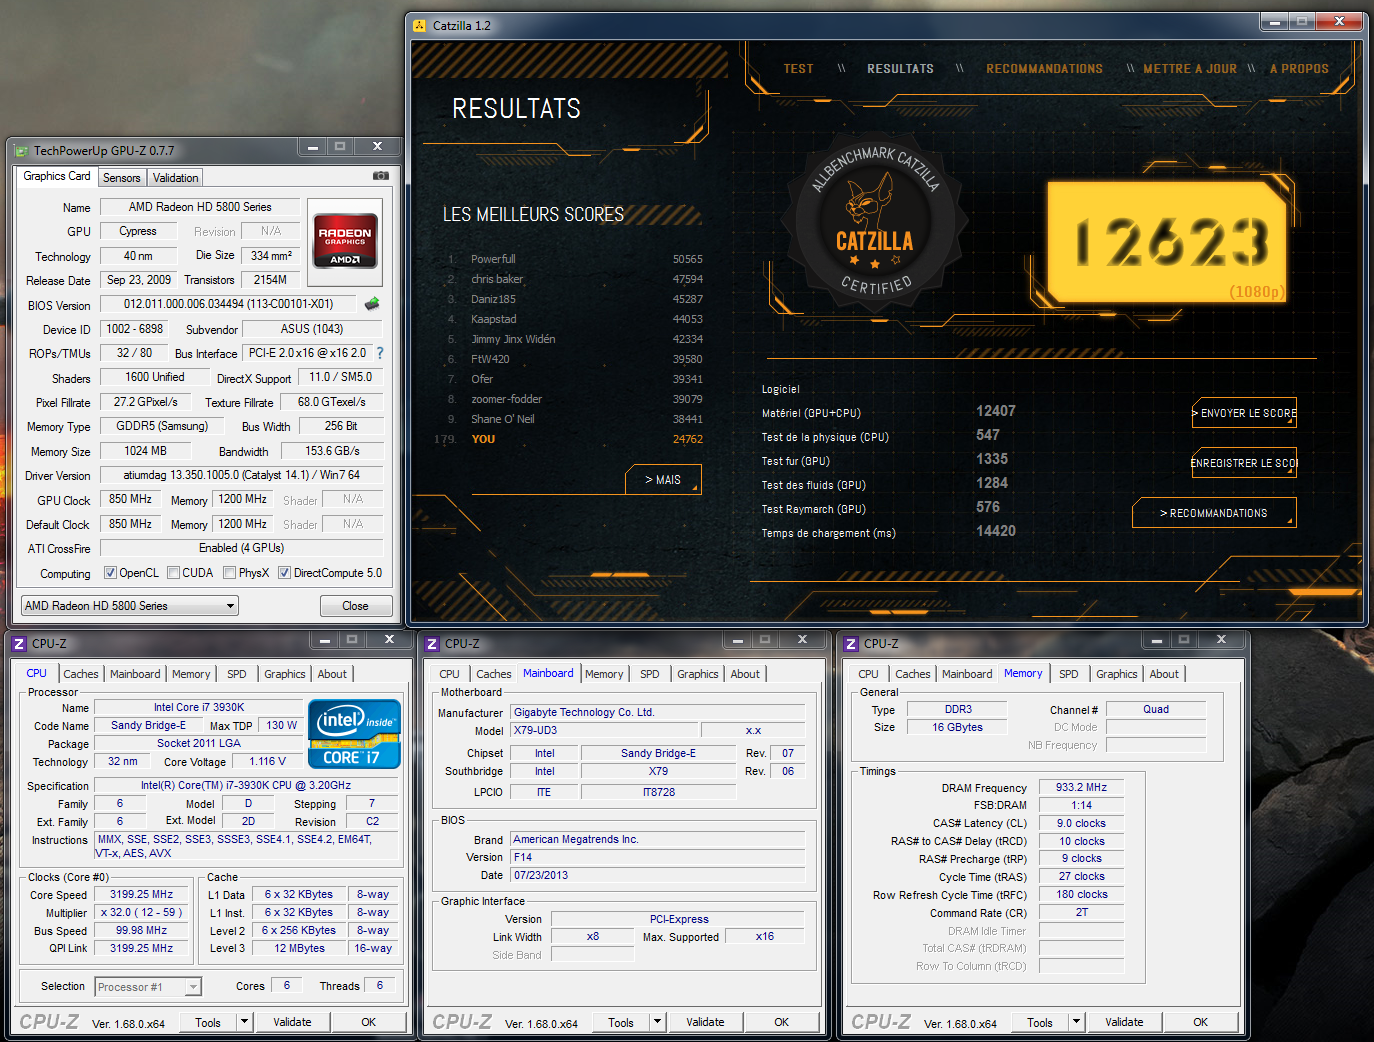The width and height of the screenshot is (1374, 1042).
Task: Toggle the DirectCompute 5.0 checkbox
Action: (285, 573)
